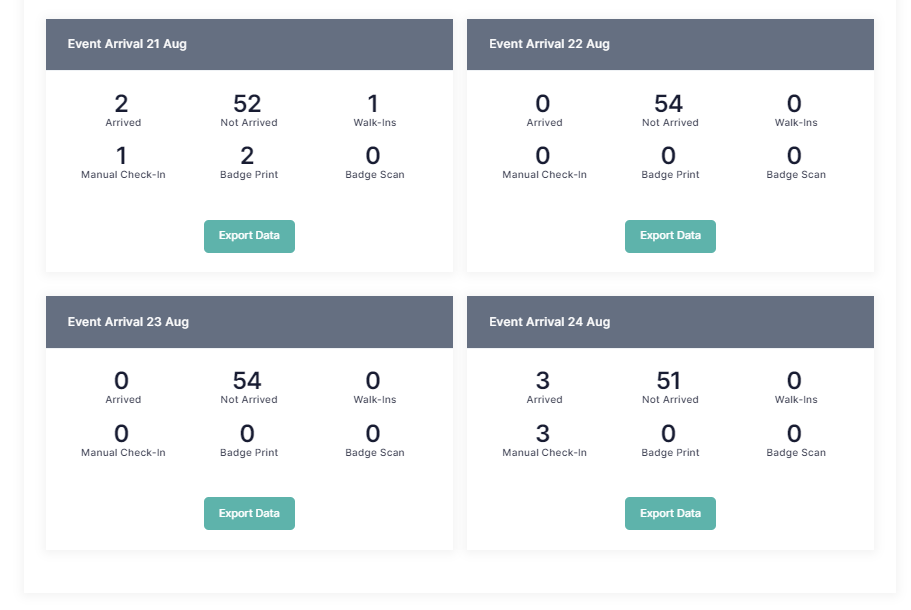Select the Arrived count on 24 Aug
The width and height of the screenshot is (911, 610).
click(x=543, y=382)
